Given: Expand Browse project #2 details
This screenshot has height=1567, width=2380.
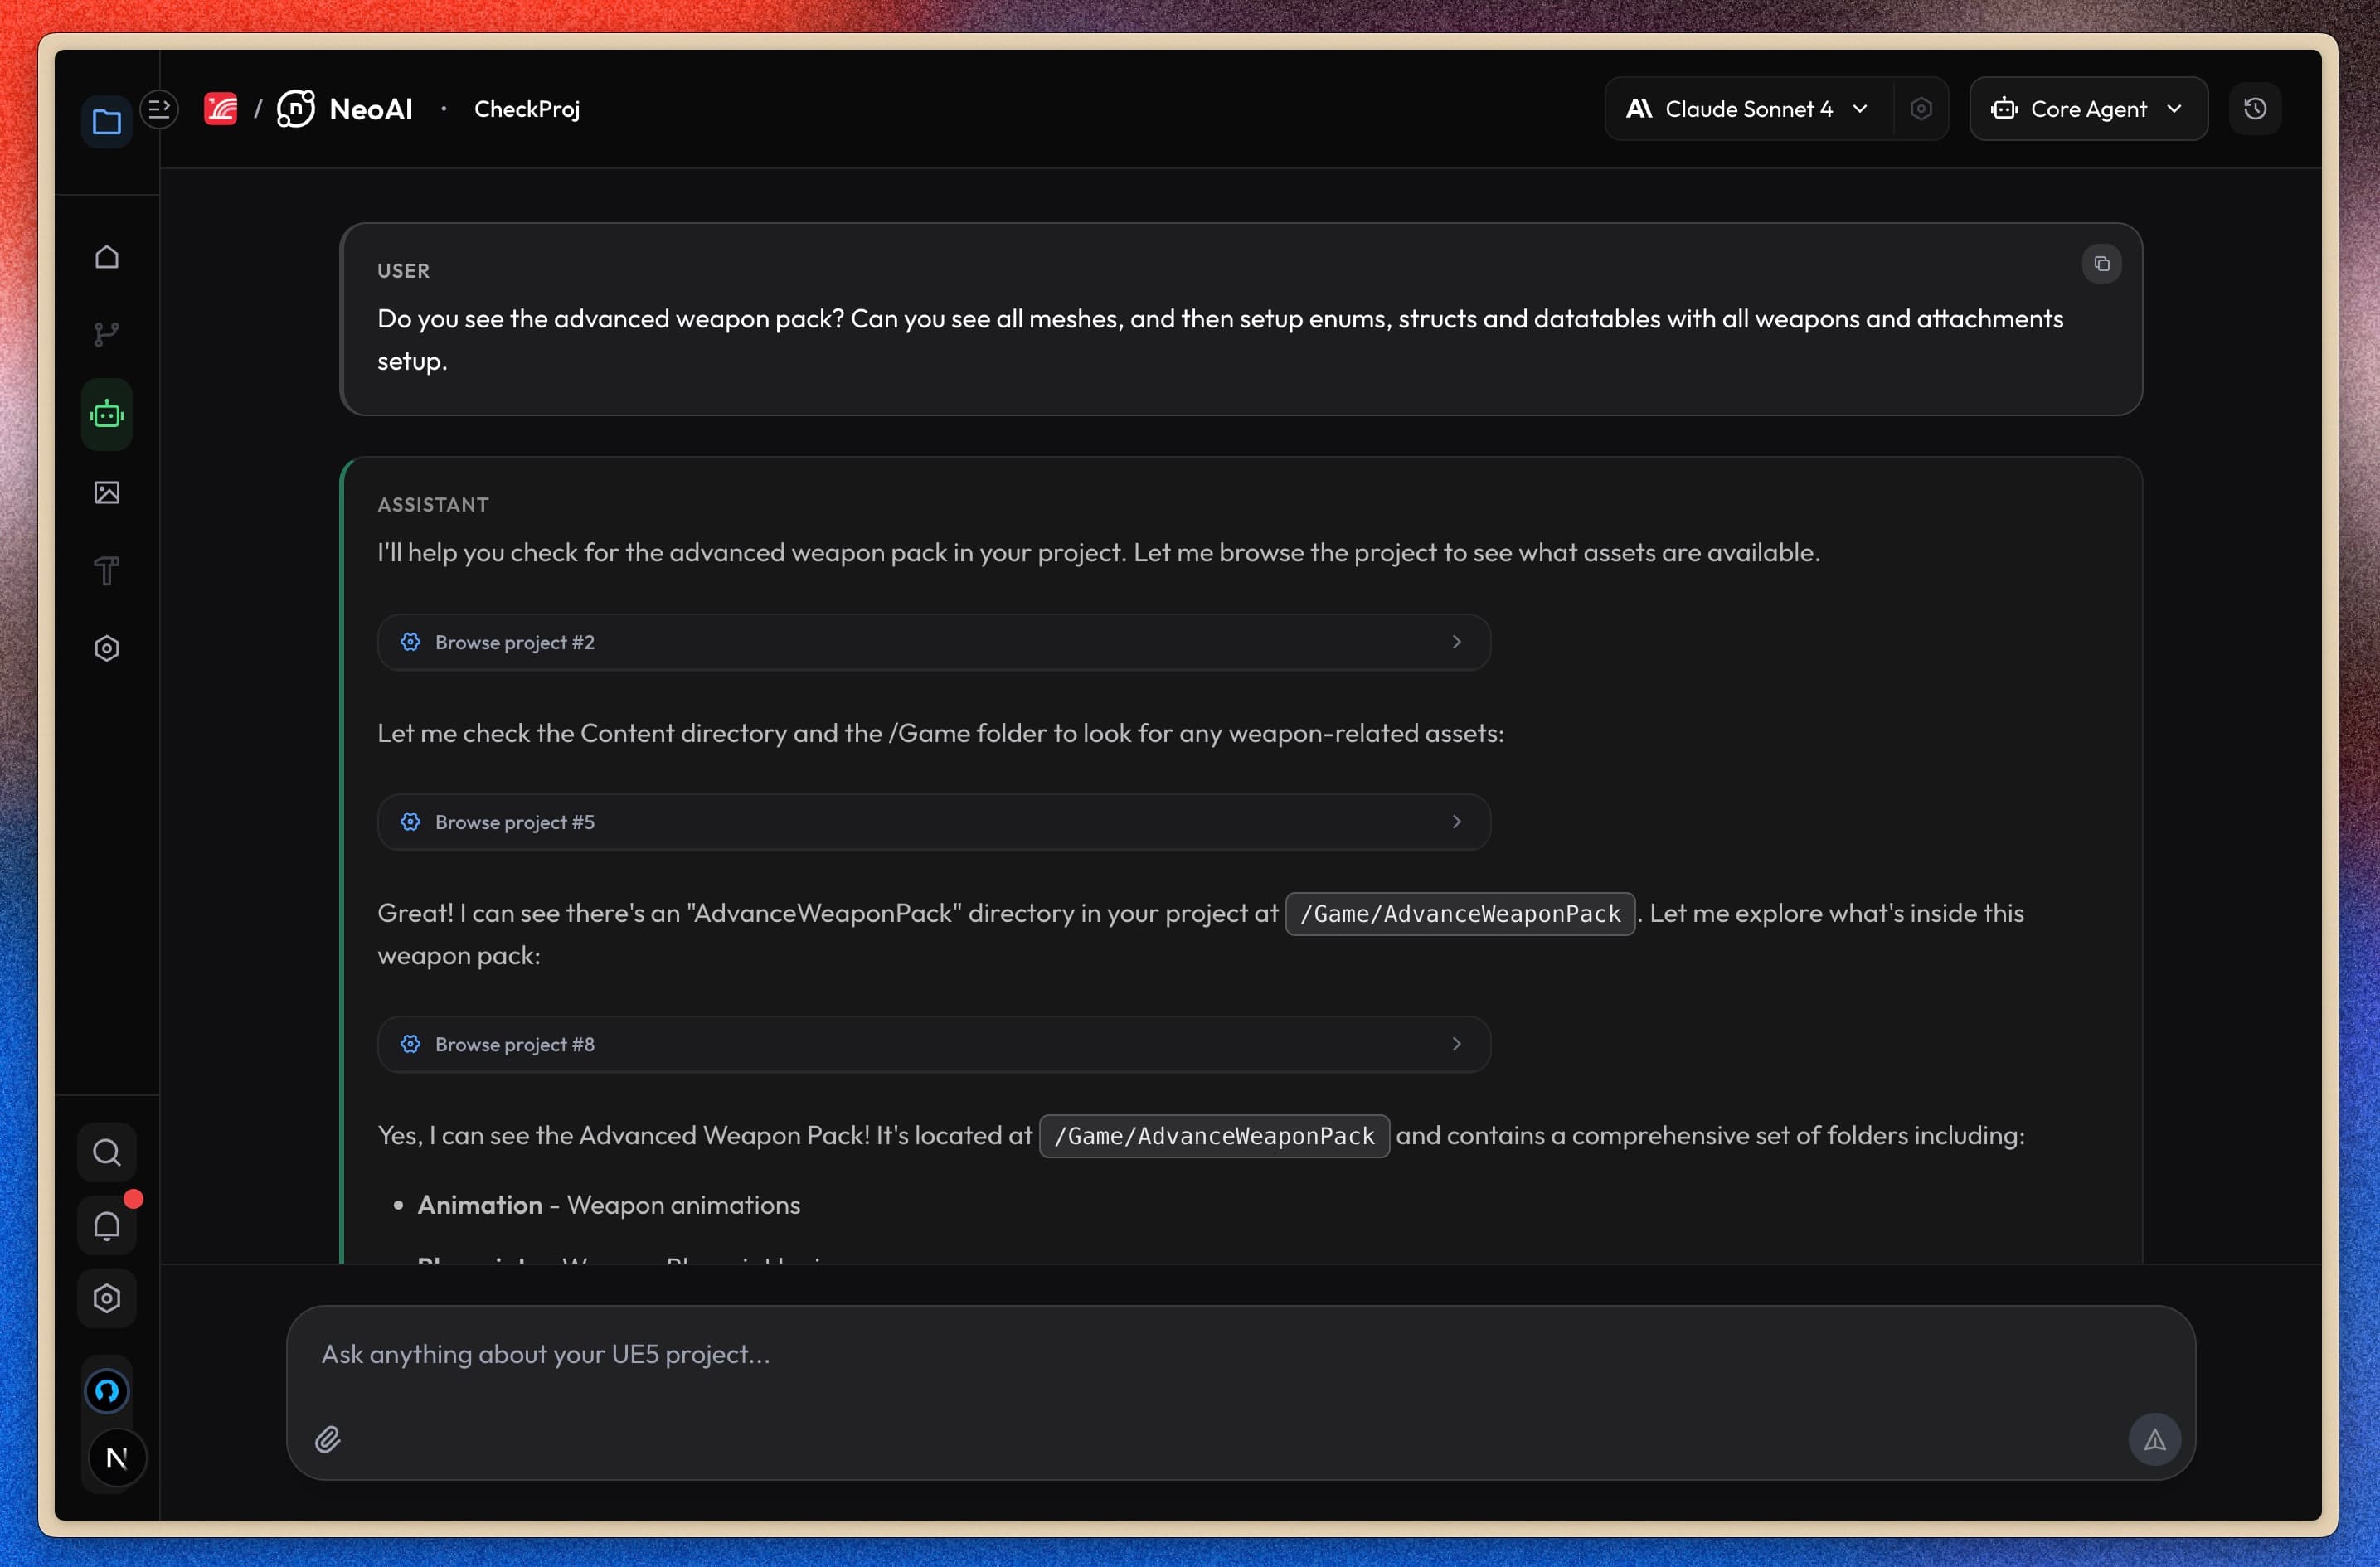Looking at the screenshot, I should (934, 641).
